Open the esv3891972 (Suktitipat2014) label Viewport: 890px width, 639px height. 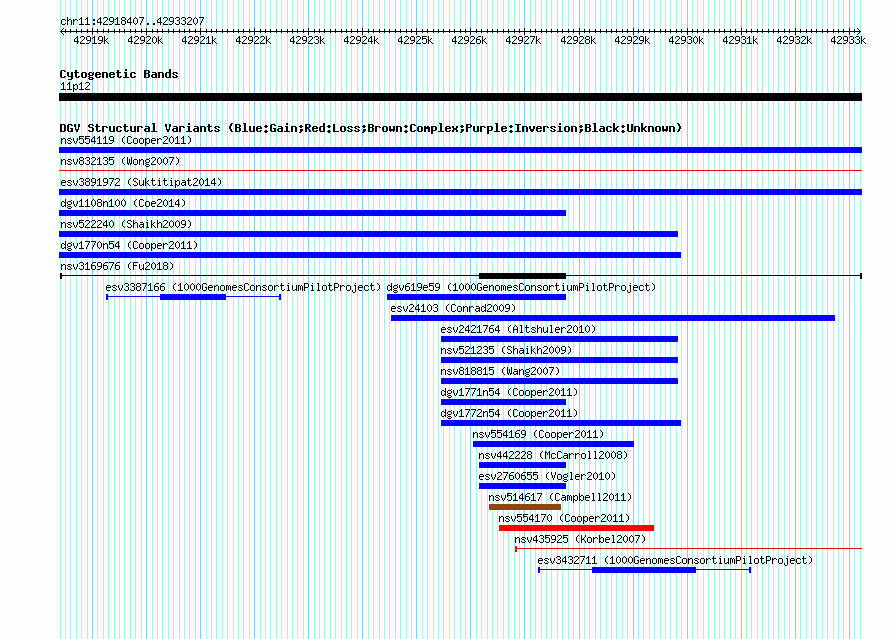point(141,182)
